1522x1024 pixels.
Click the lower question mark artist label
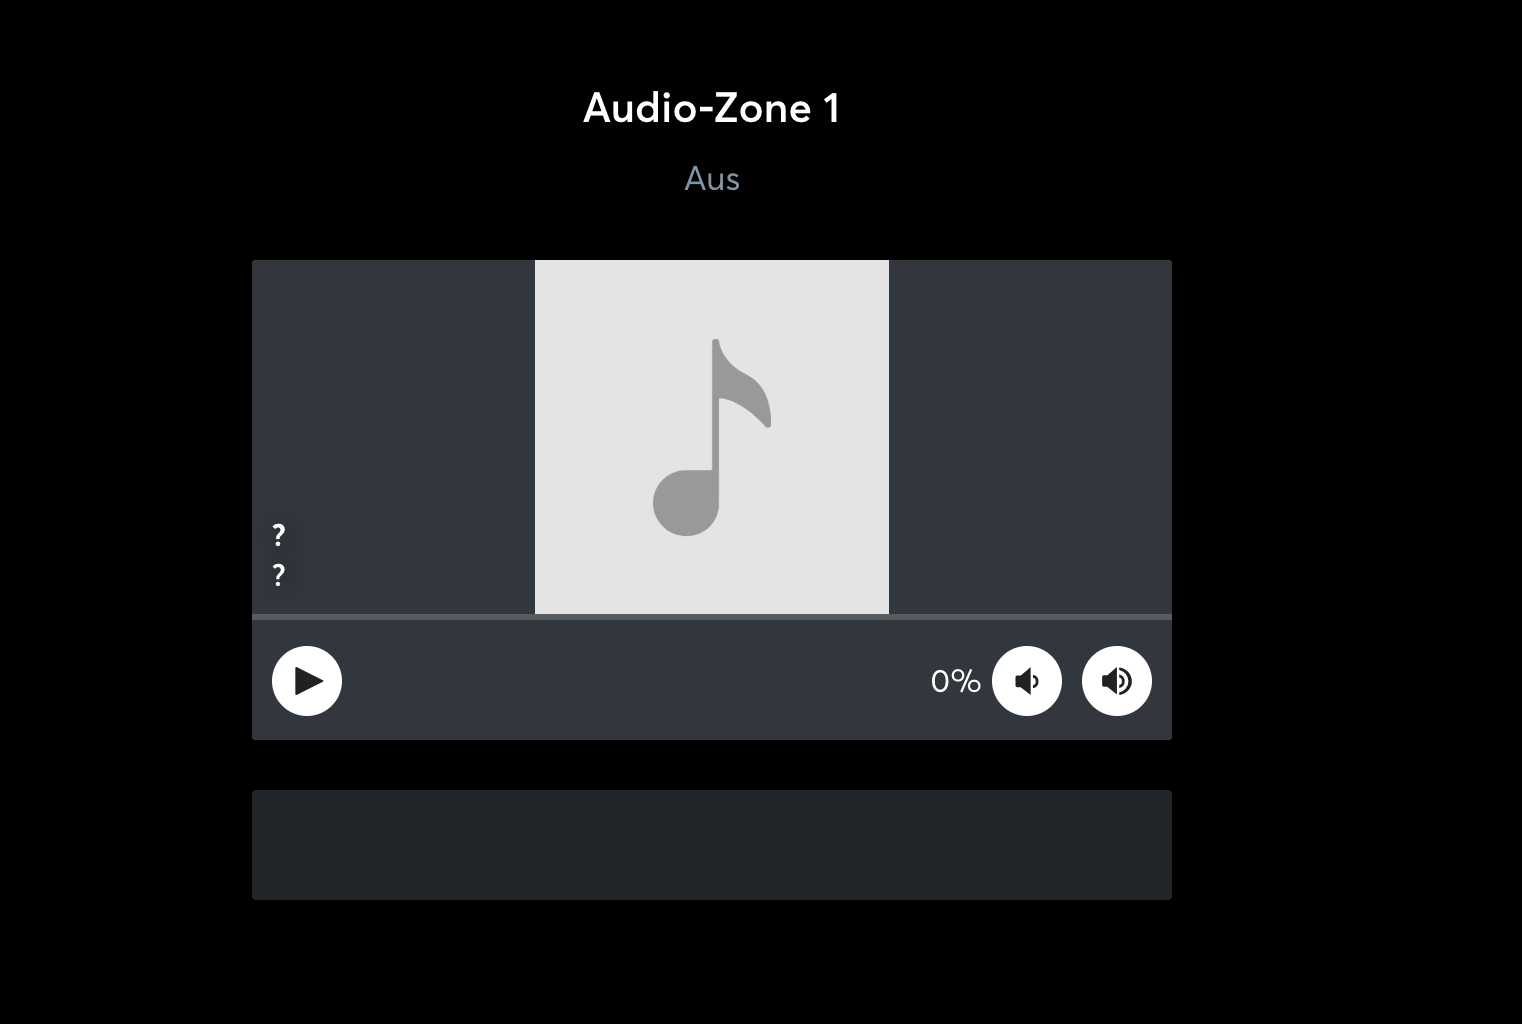(x=279, y=575)
